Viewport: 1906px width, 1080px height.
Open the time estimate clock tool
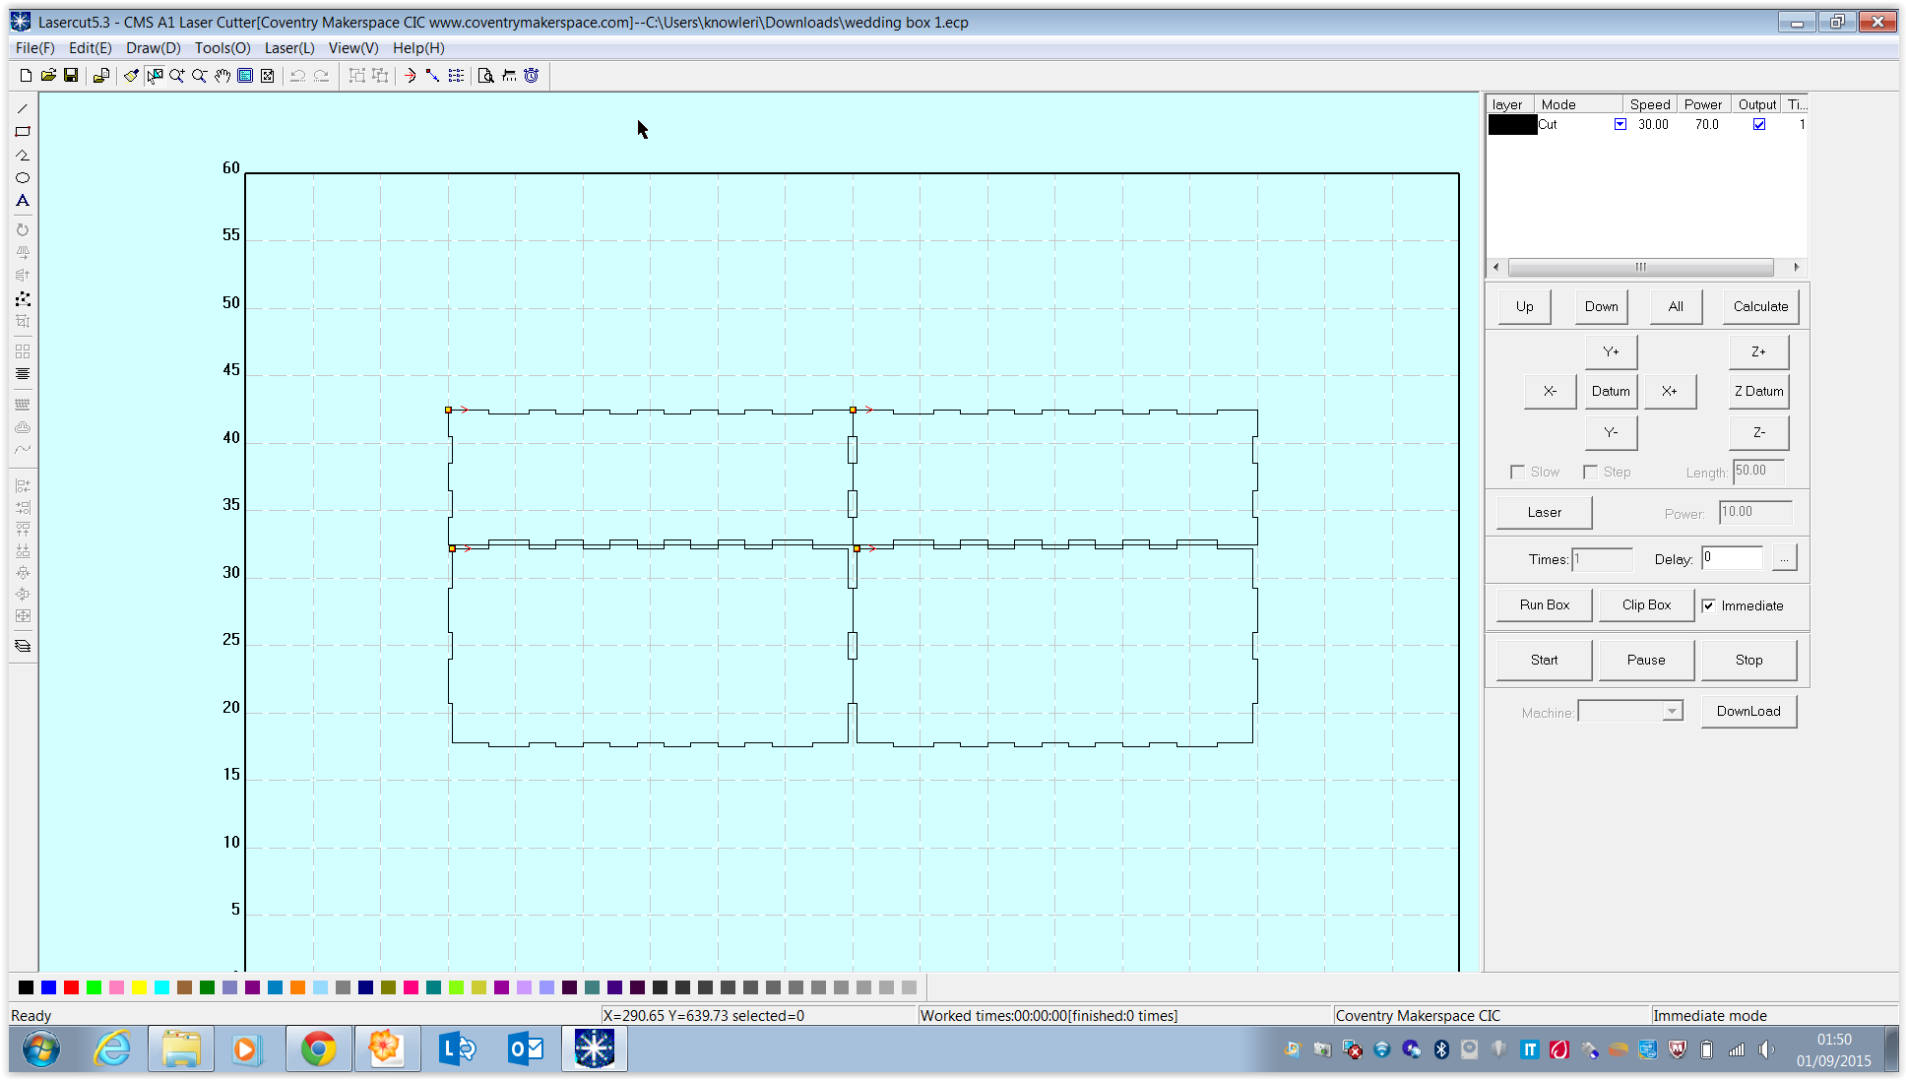click(531, 75)
